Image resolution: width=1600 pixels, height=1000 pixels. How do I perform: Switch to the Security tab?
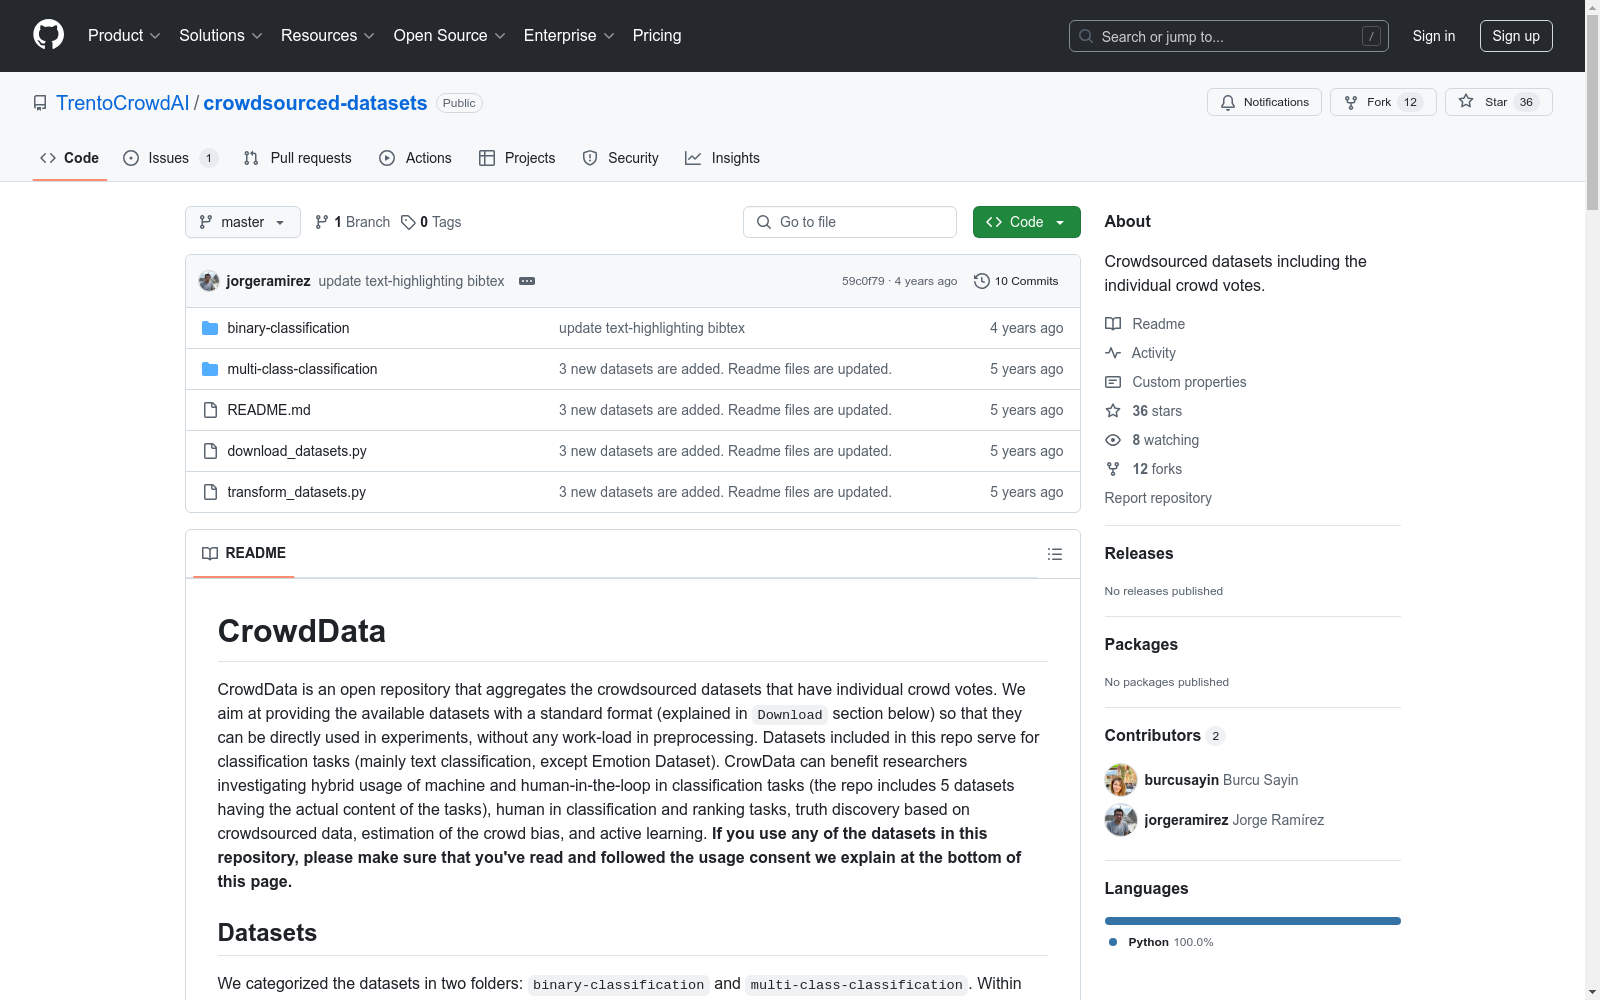tap(621, 158)
